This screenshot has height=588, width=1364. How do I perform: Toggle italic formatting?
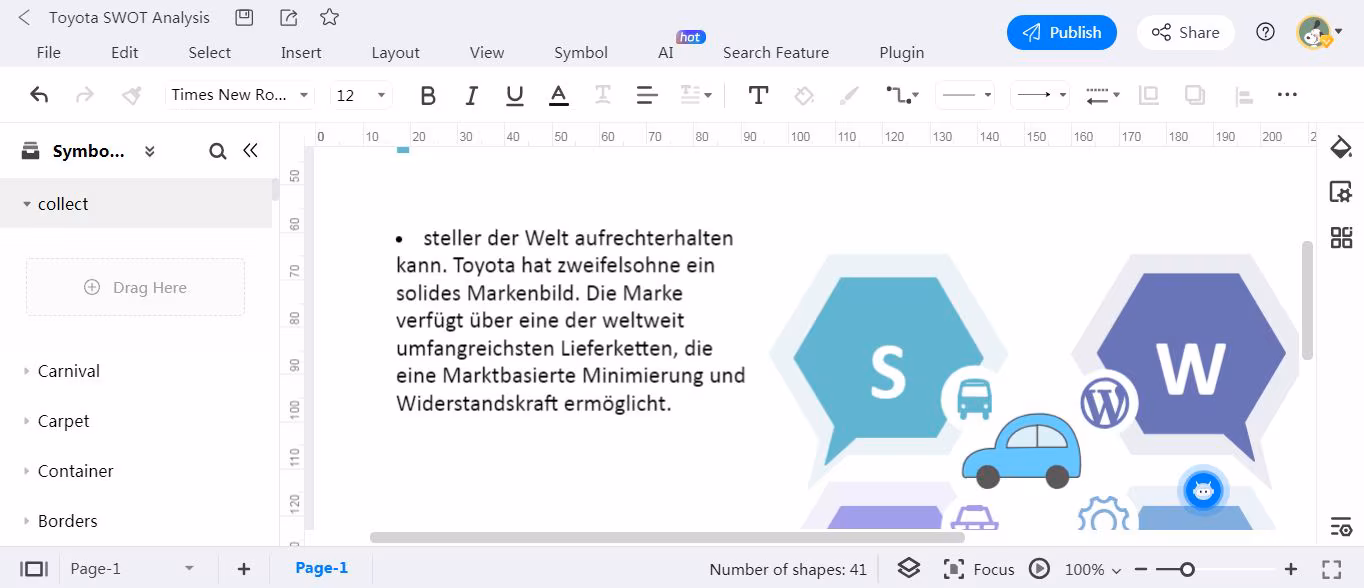tap(471, 96)
